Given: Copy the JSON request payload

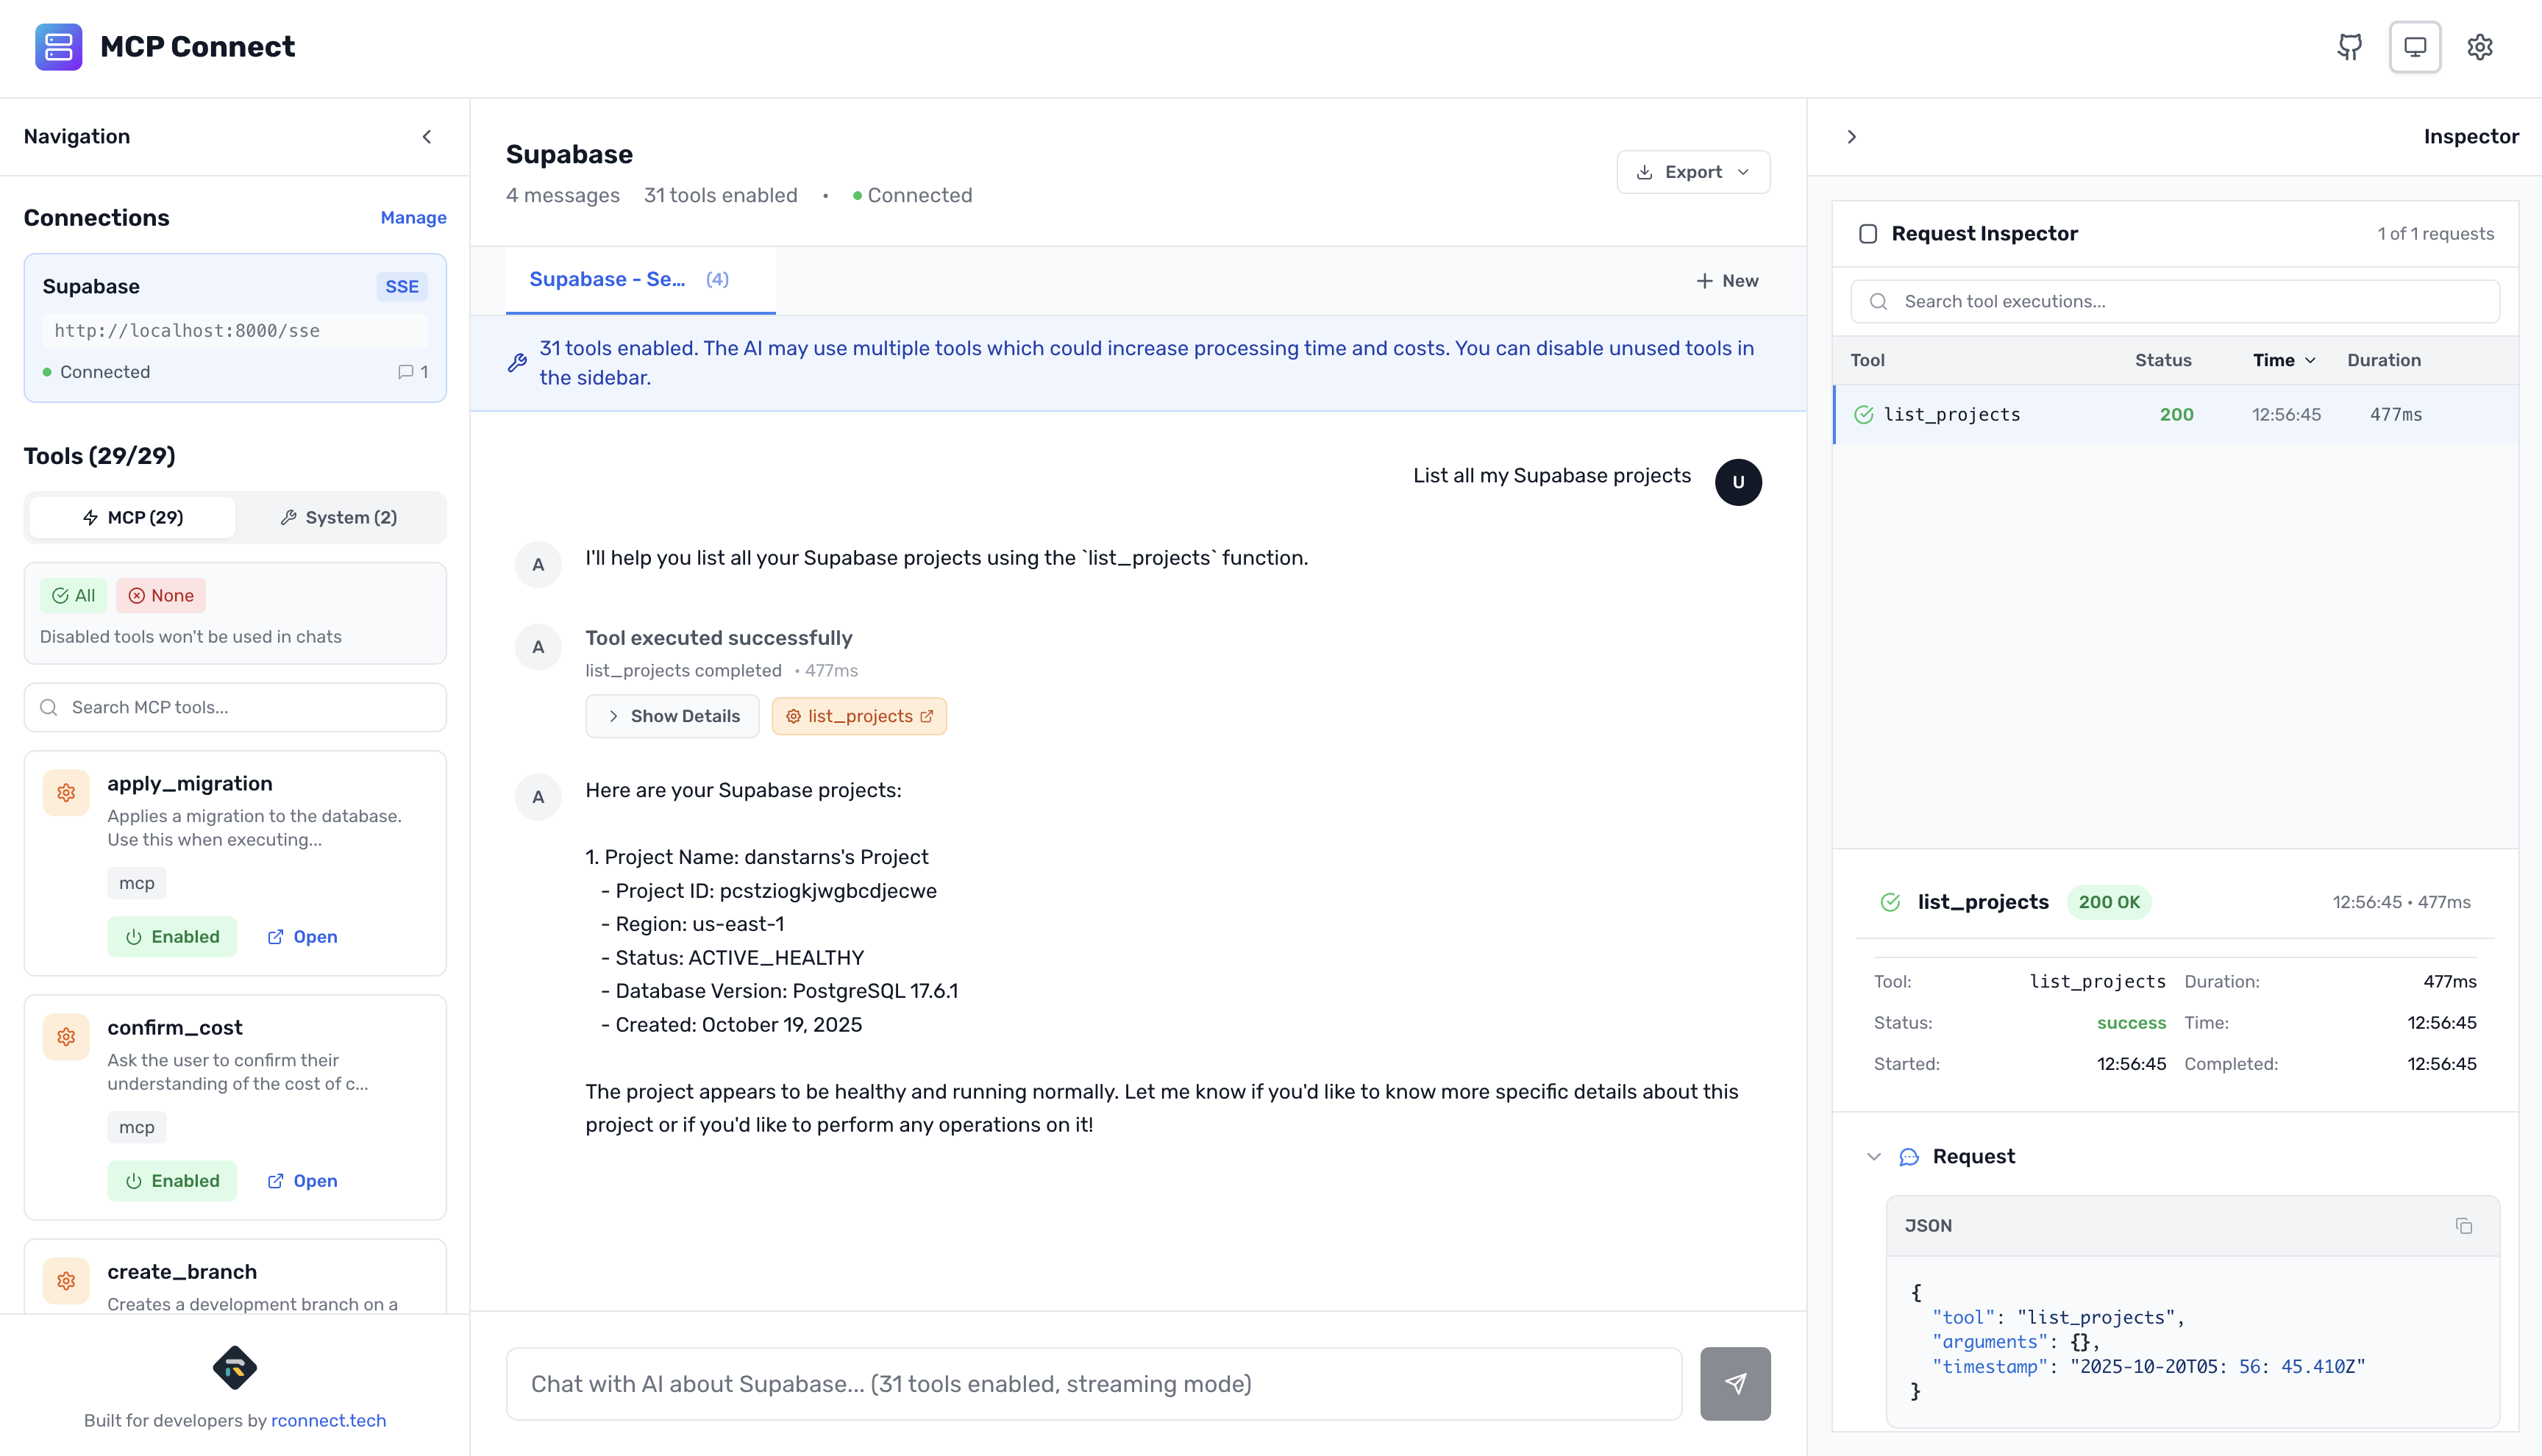Looking at the screenshot, I should point(2464,1225).
